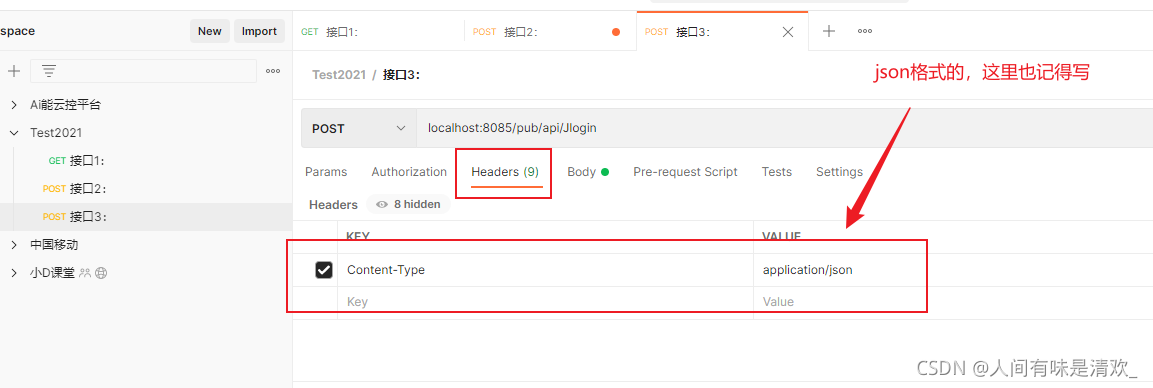Viewport: 1153px width, 388px height.
Task: Open the Body tab
Action: (x=588, y=172)
